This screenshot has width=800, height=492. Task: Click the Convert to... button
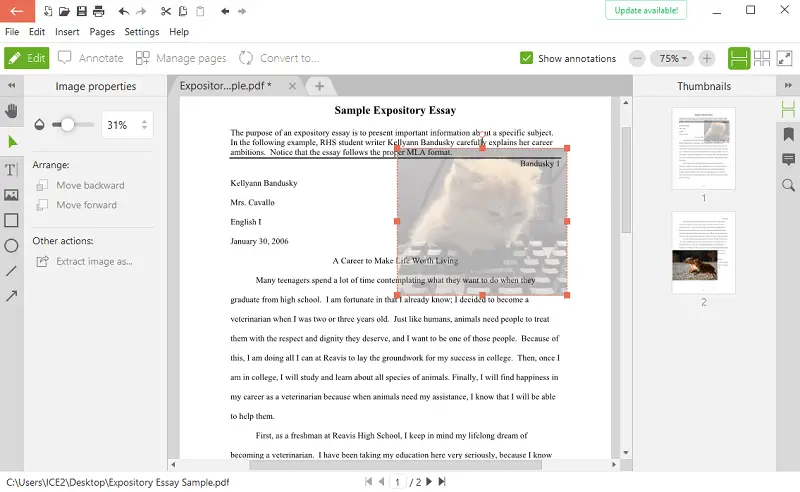[279, 58]
